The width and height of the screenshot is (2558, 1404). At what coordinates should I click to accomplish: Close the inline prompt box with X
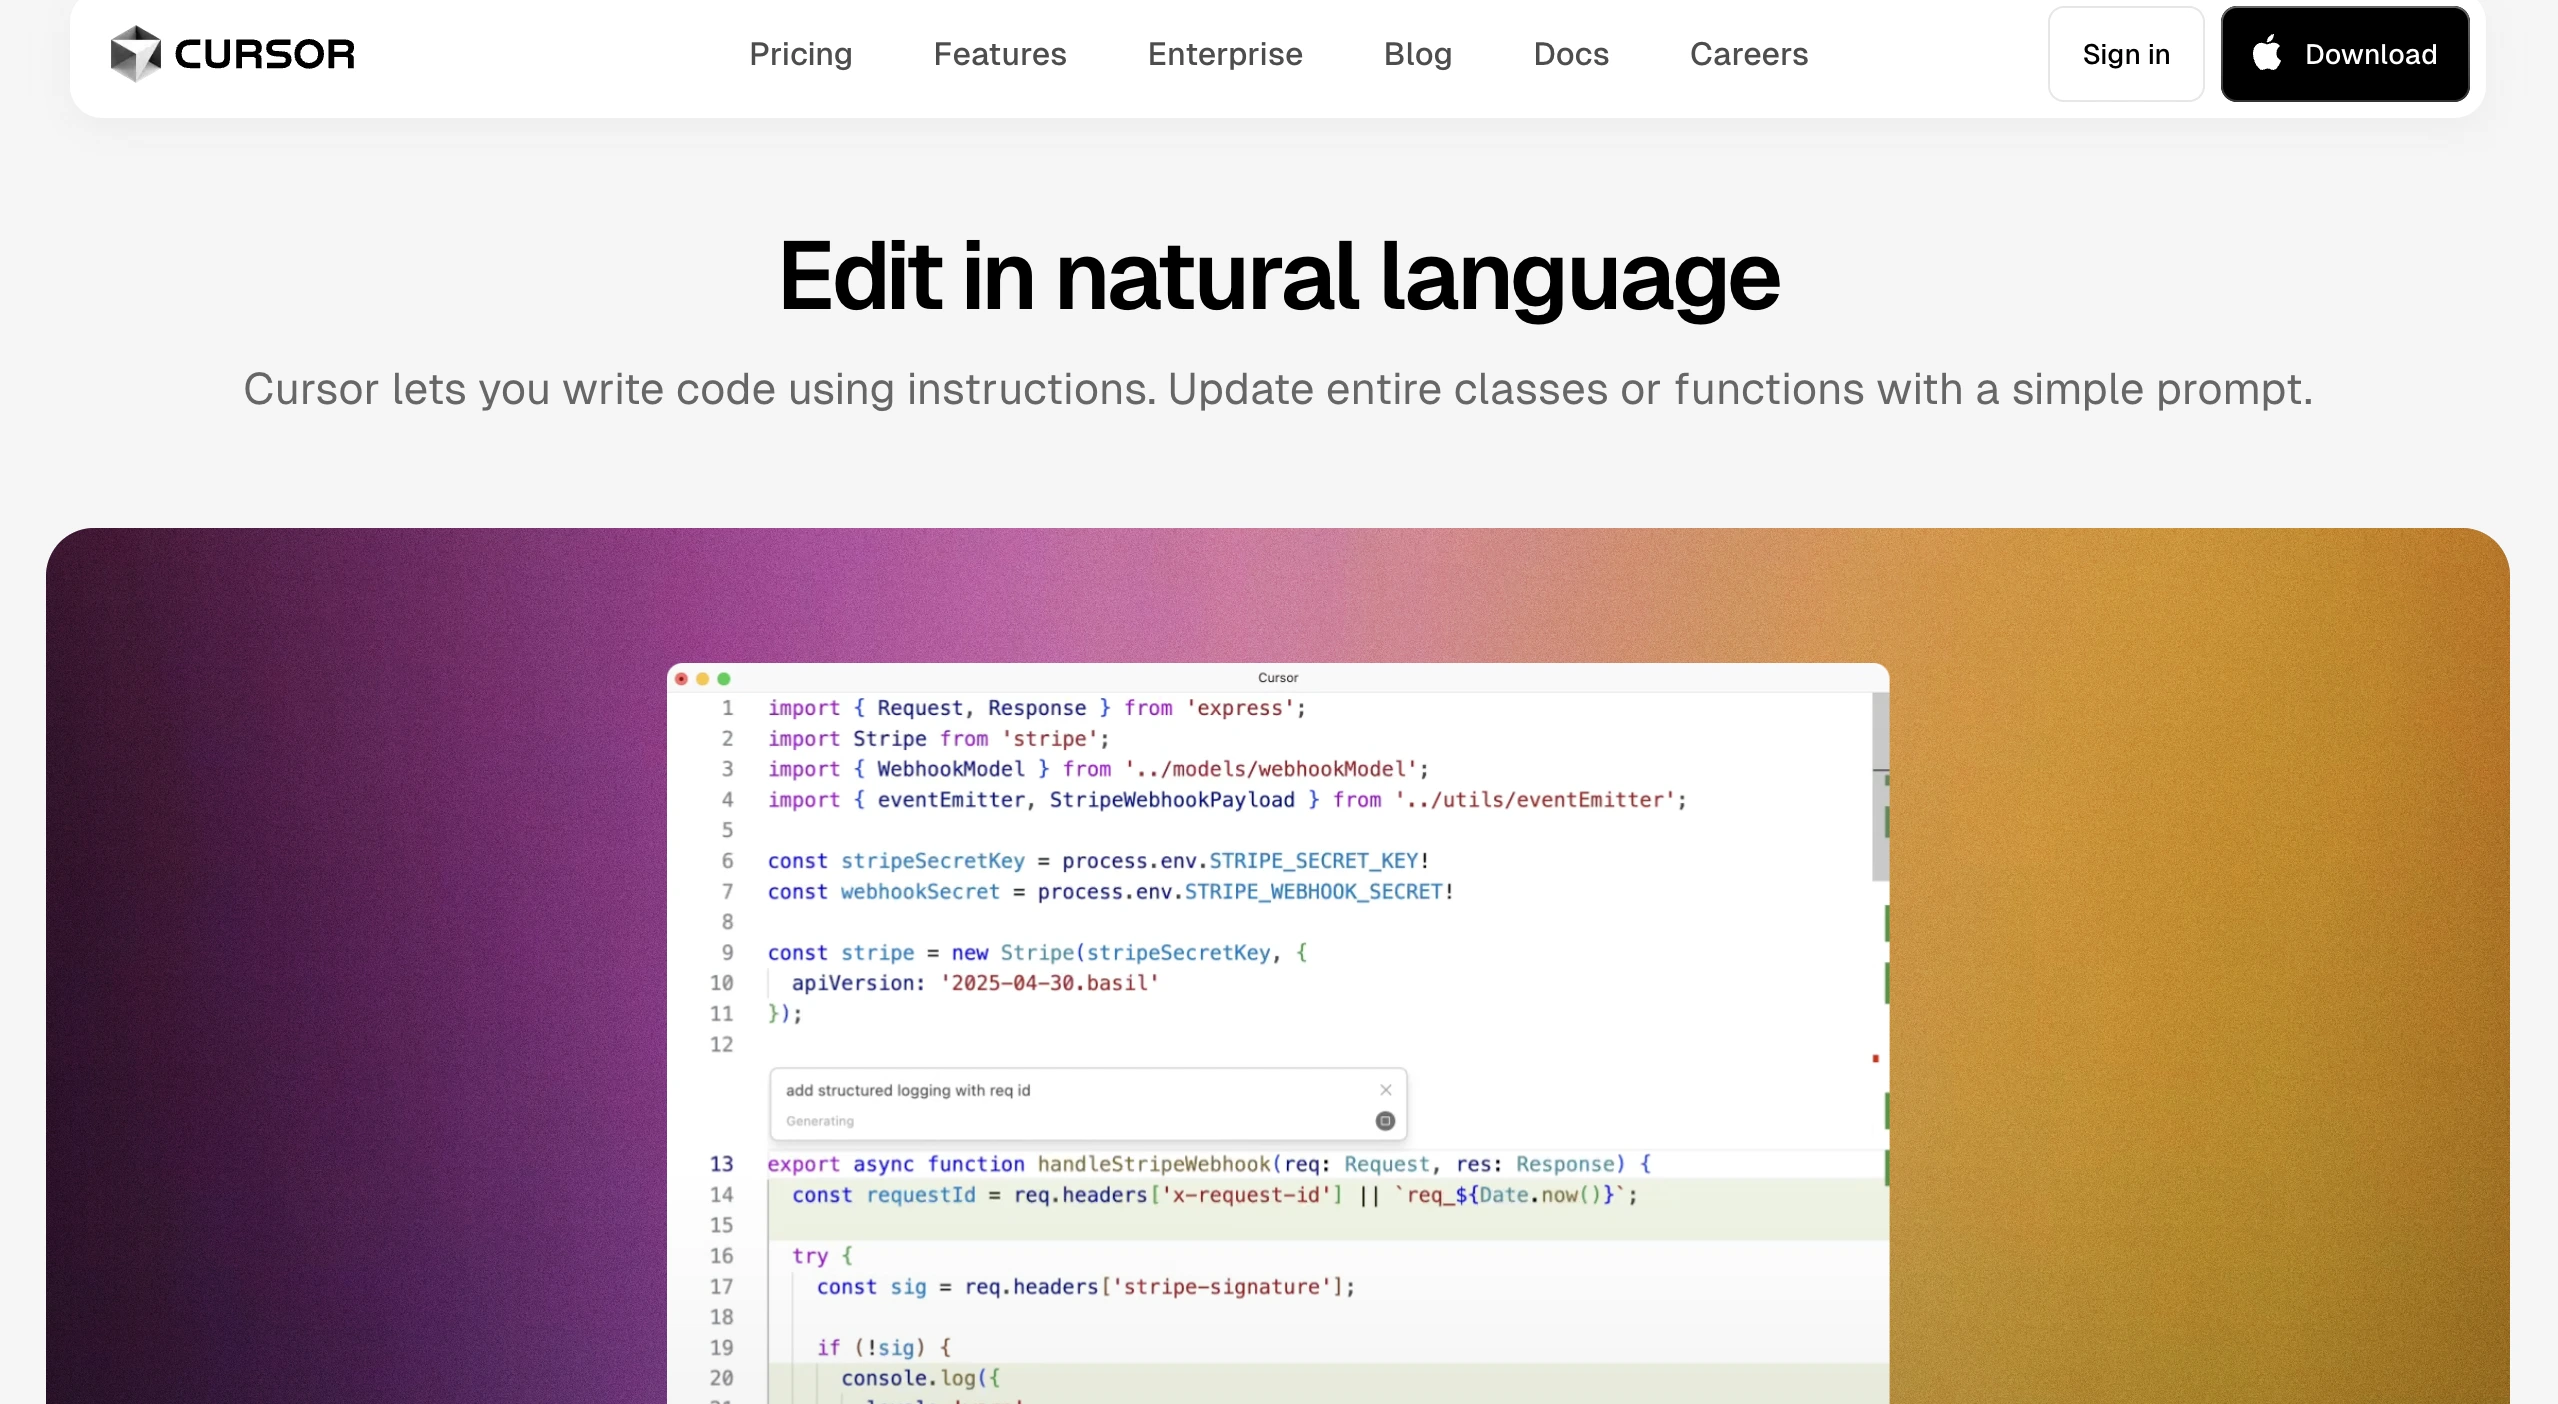(x=1386, y=1090)
